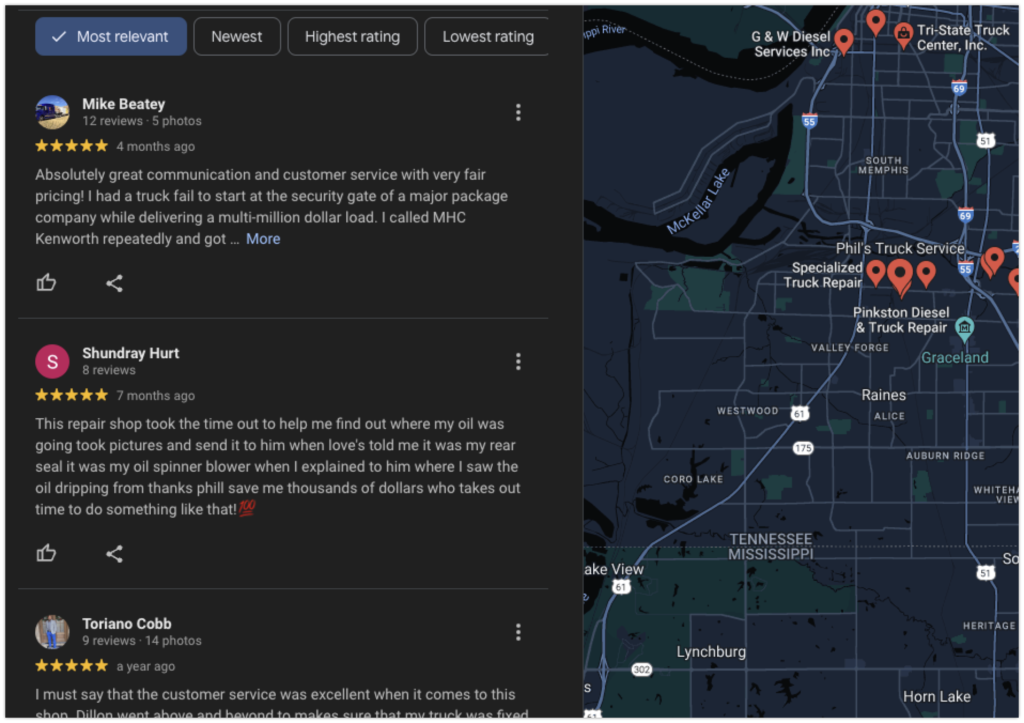Click Toriano Cobb's five-star rating
Screen dimensions: 1024x723
click(71, 666)
